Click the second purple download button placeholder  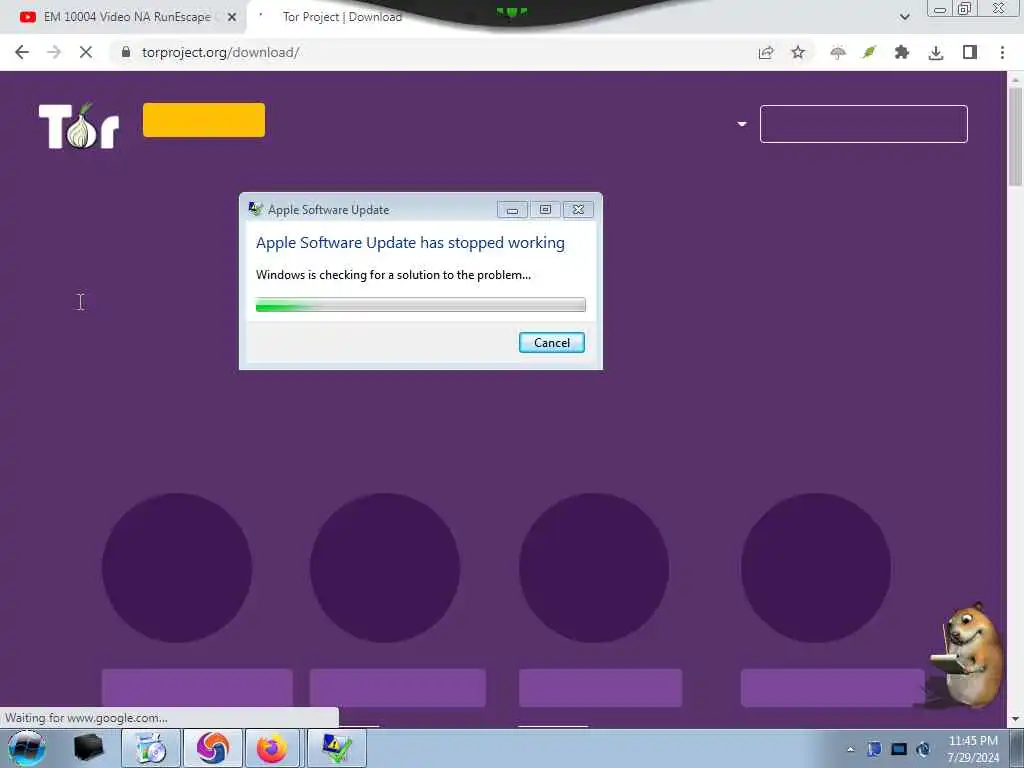(398, 688)
